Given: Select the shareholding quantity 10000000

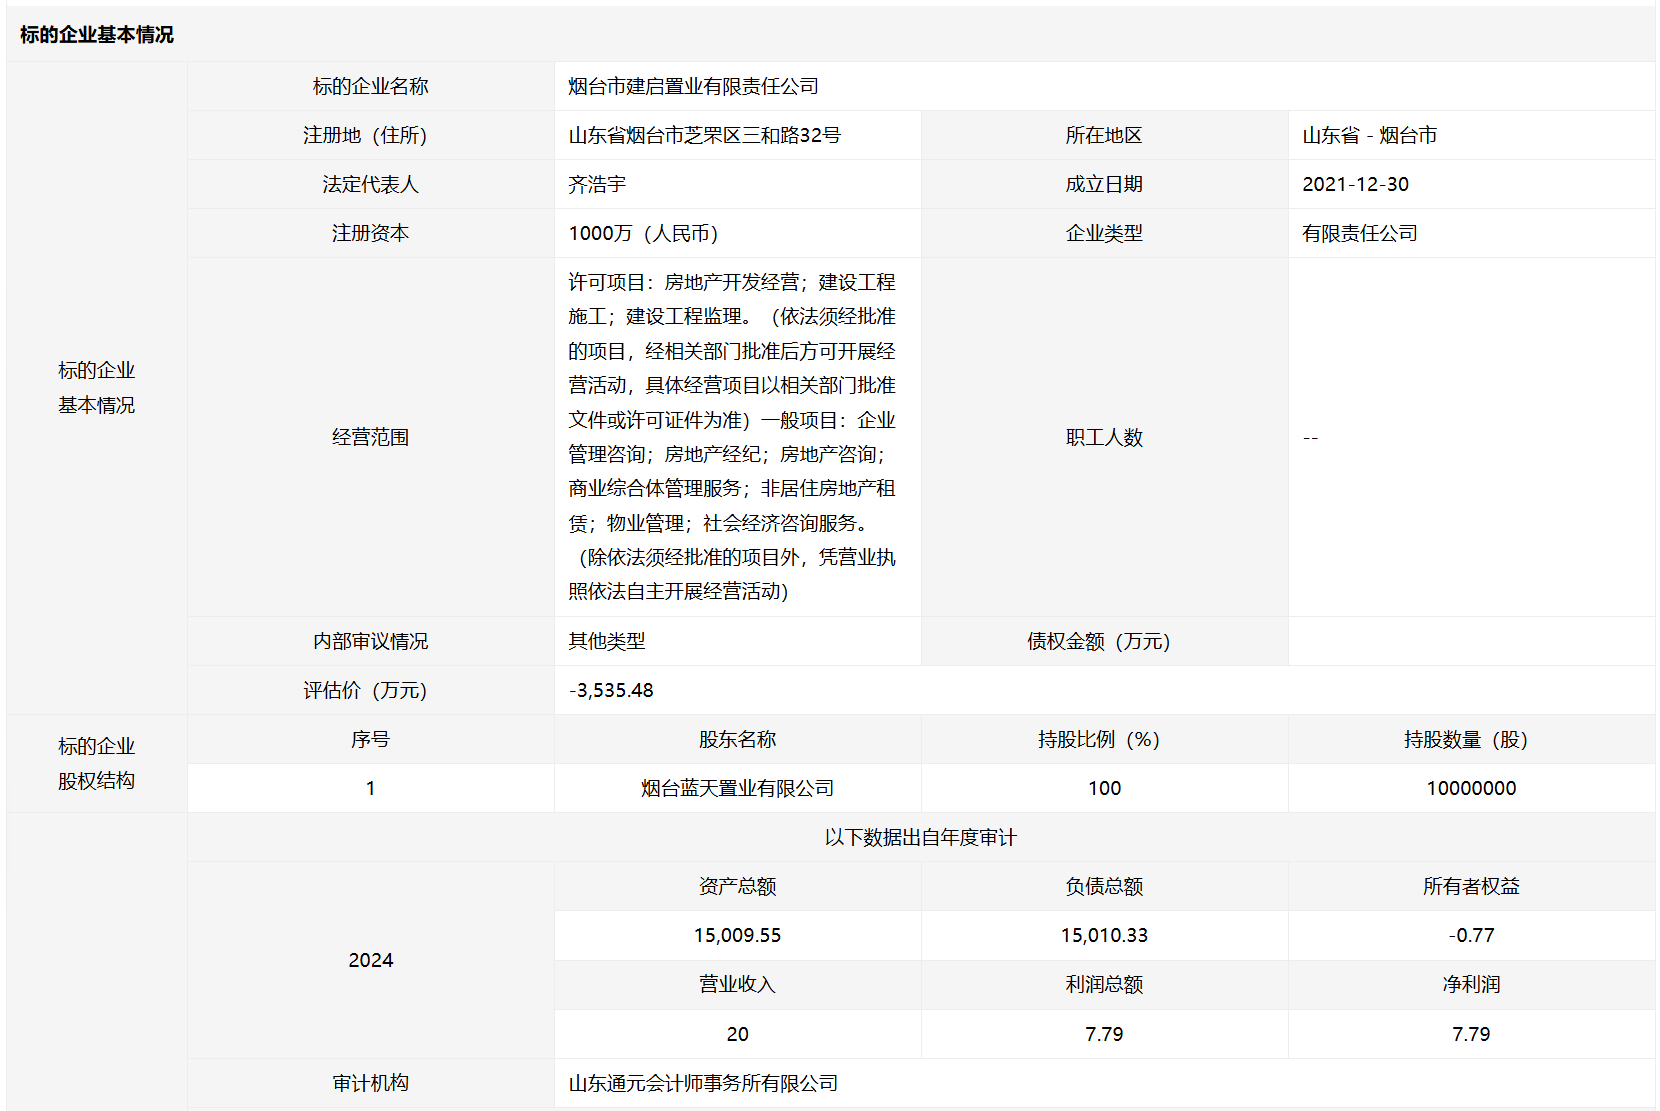Looking at the screenshot, I should 1471,789.
